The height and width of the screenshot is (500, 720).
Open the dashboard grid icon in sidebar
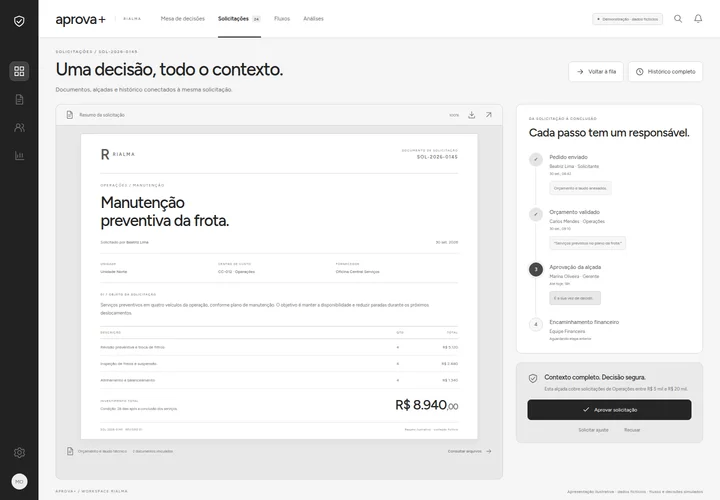[19, 71]
